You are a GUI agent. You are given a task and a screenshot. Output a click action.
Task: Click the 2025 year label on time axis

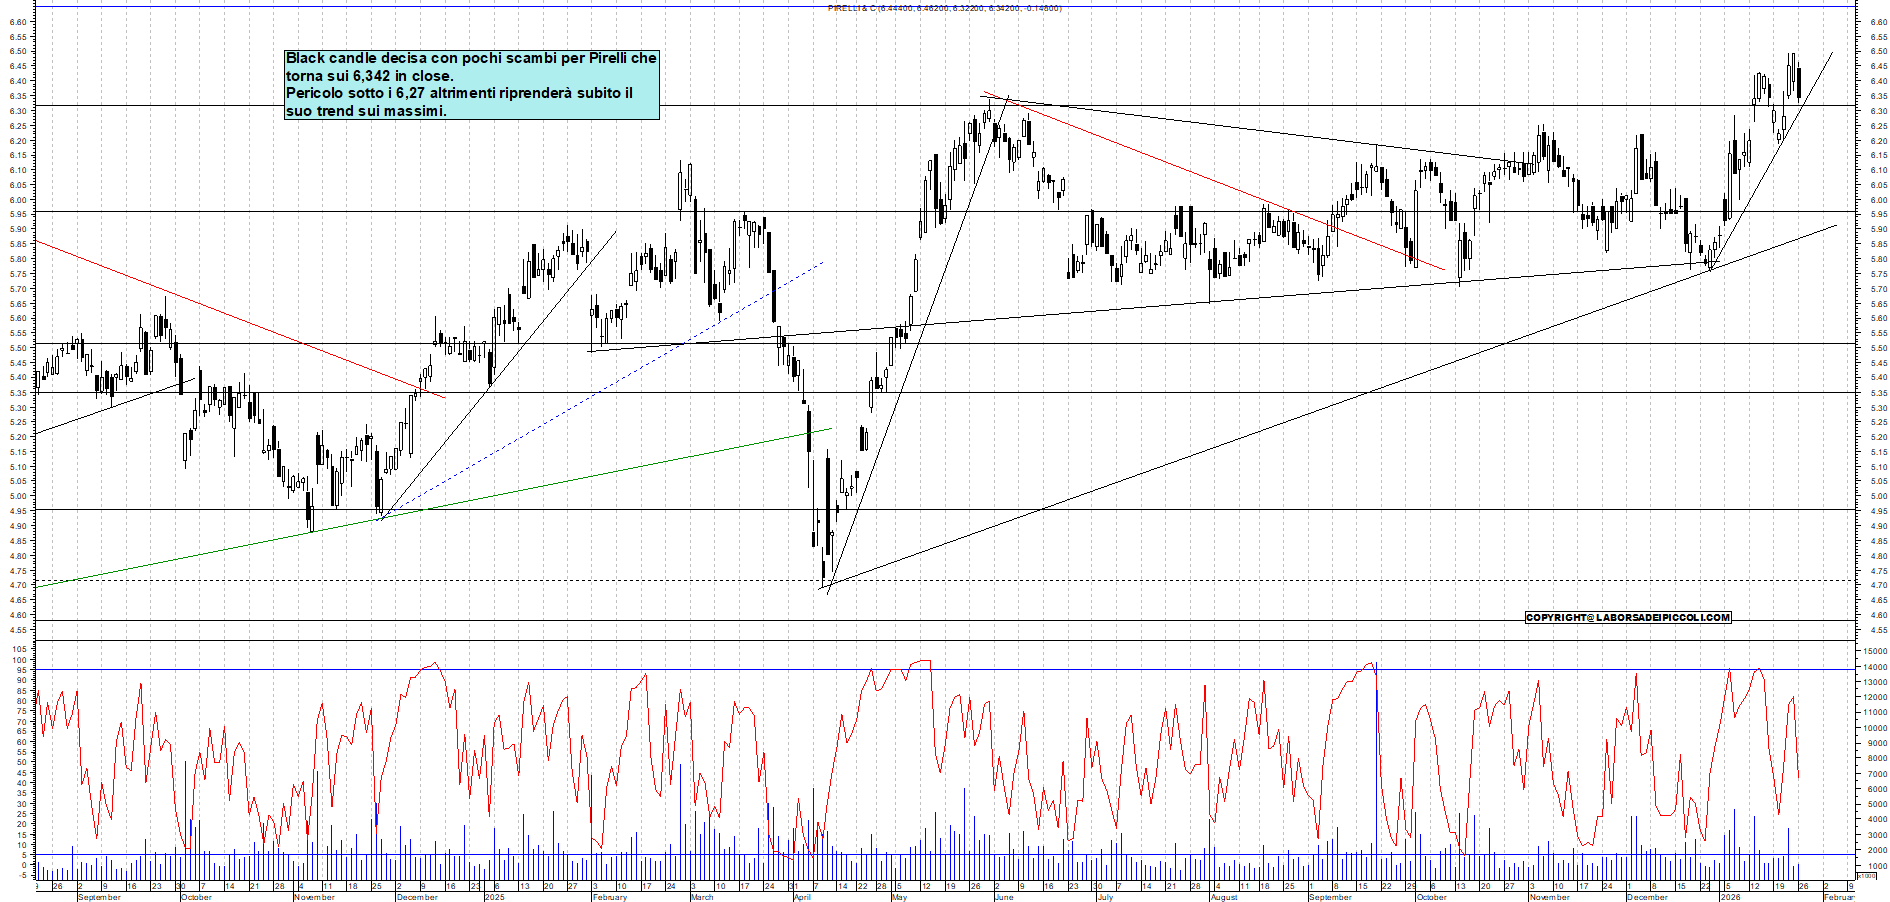click(x=494, y=897)
